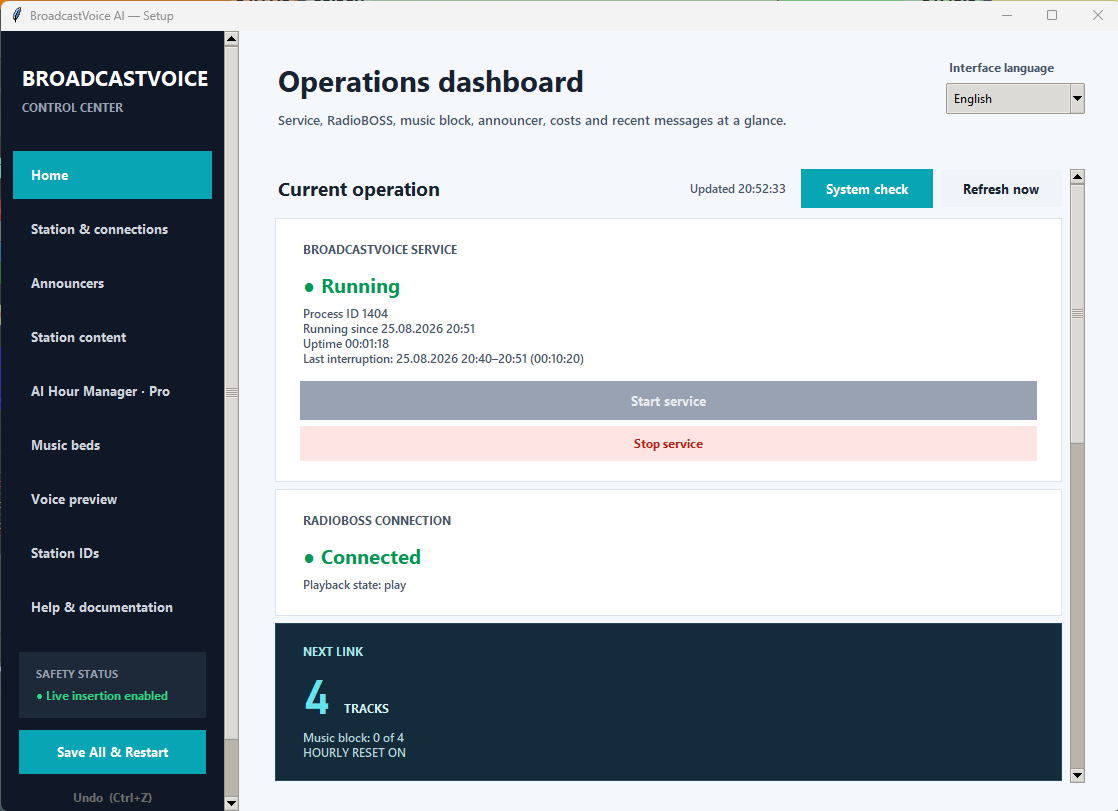Click the Live insertion enabled status
This screenshot has width=1118, height=811.
tap(102, 695)
